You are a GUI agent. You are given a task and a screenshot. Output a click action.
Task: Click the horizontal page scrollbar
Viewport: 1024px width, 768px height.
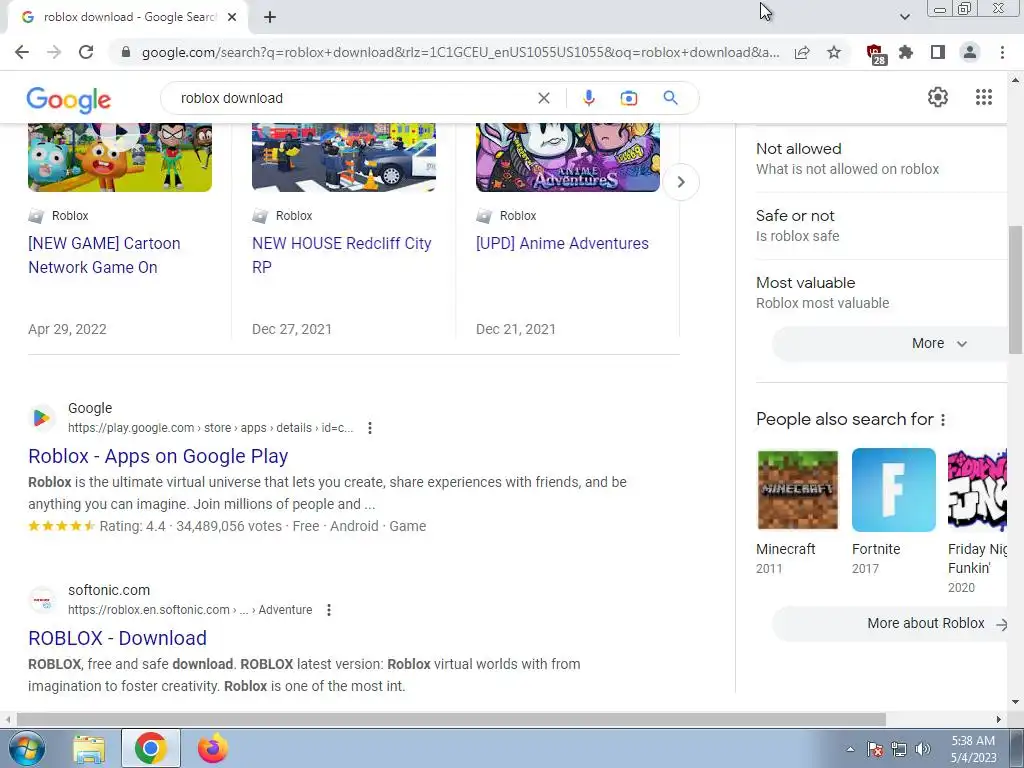(x=451, y=719)
